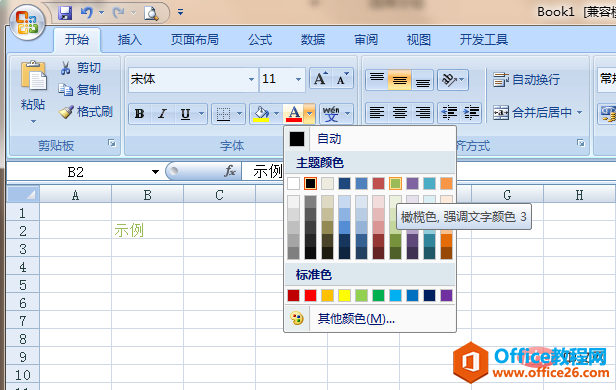
Task: Save the workbook from quick access toolbar
Action: (x=65, y=13)
